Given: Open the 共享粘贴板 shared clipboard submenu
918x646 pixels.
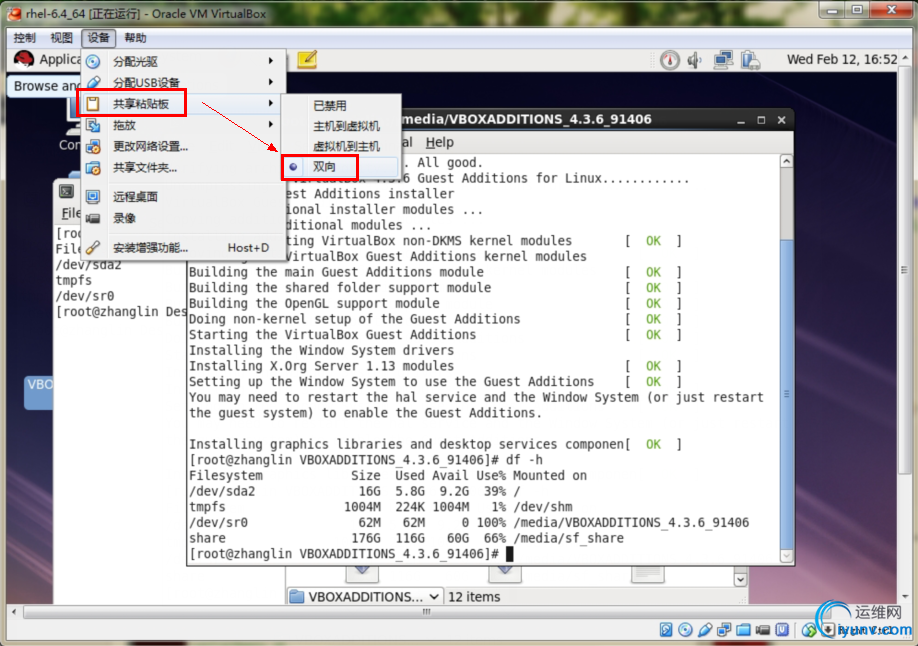Looking at the screenshot, I should [x=183, y=104].
